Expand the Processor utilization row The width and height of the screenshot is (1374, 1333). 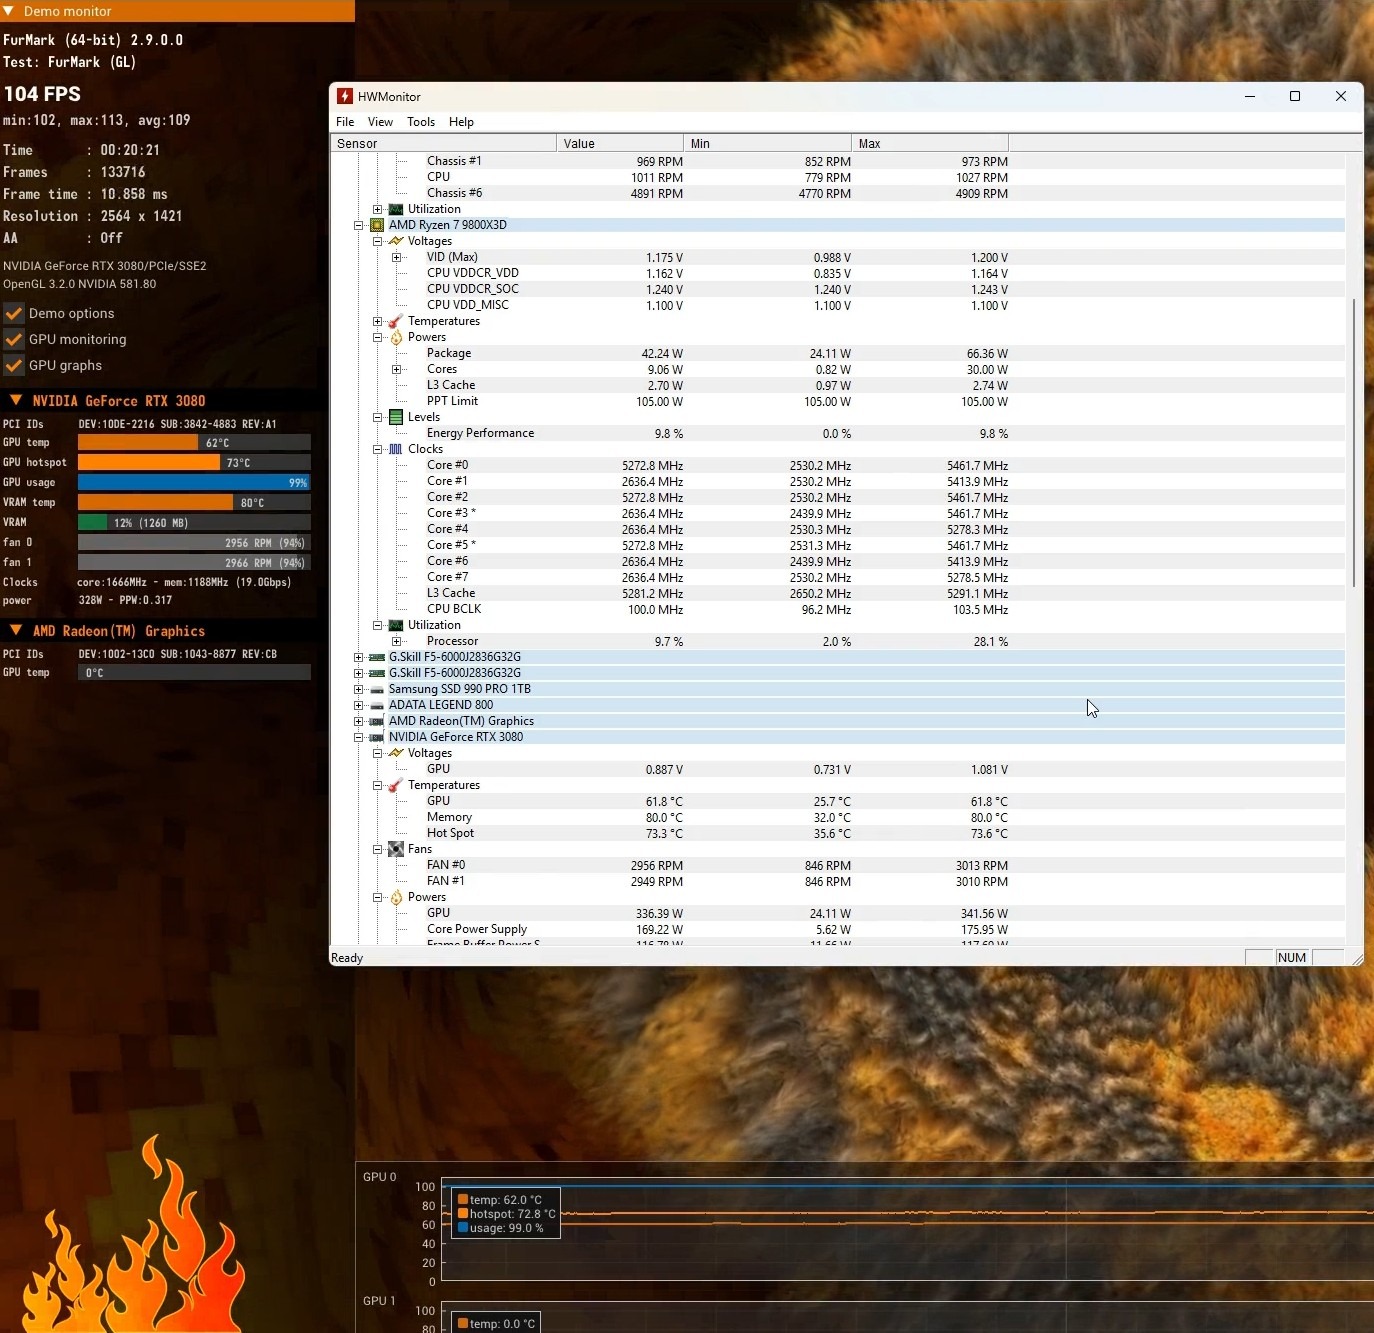[x=397, y=641]
